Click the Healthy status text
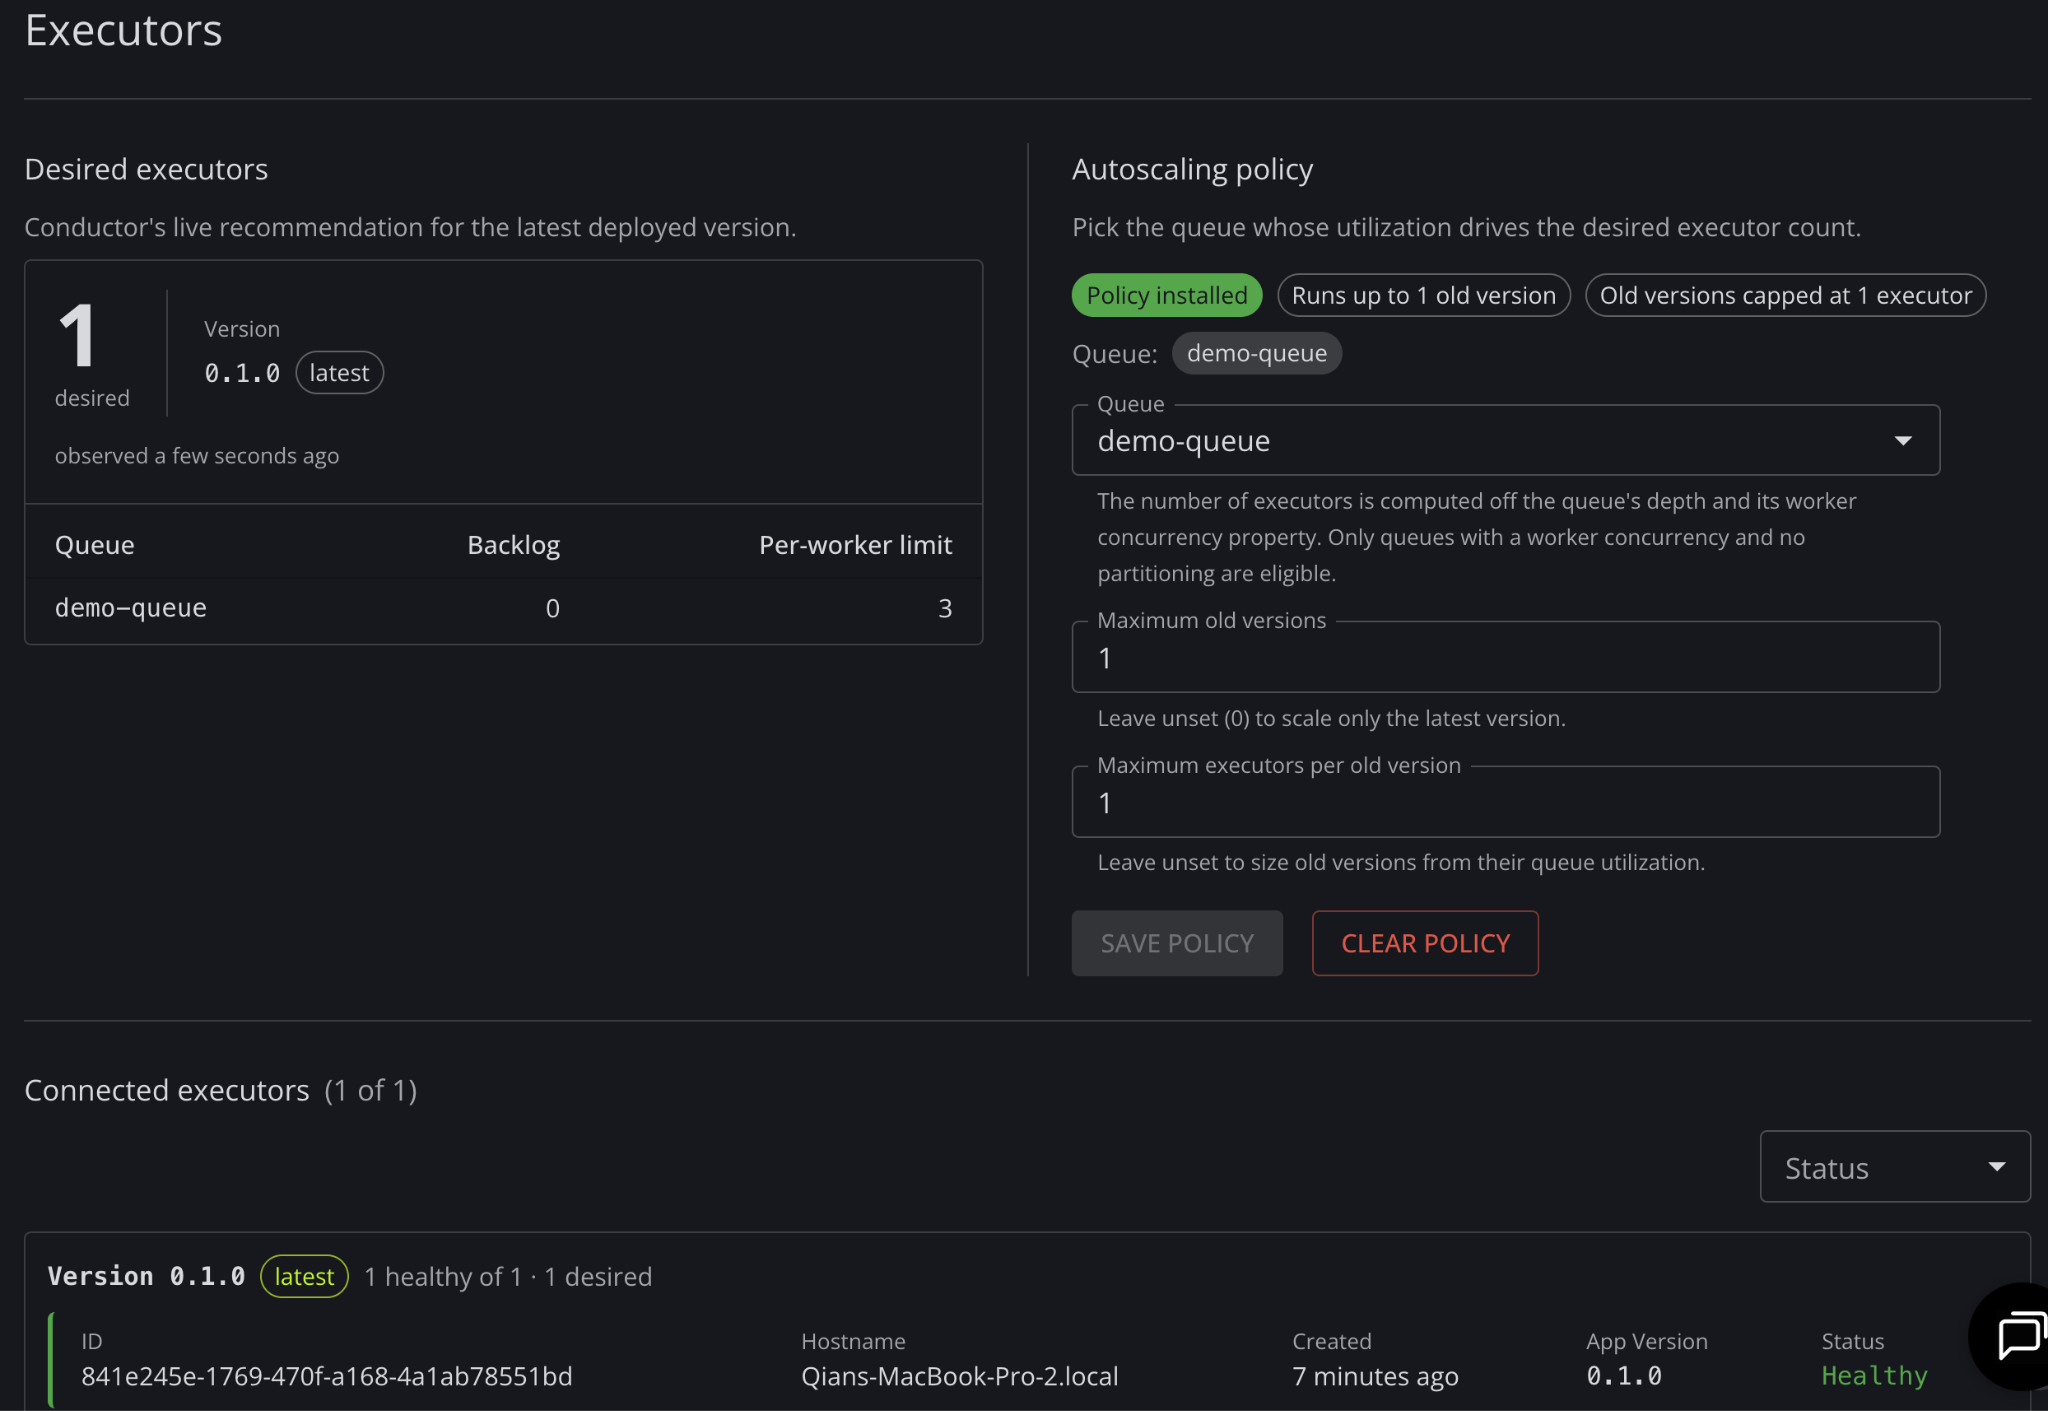Viewport: 2048px width, 1411px height. (1874, 1376)
